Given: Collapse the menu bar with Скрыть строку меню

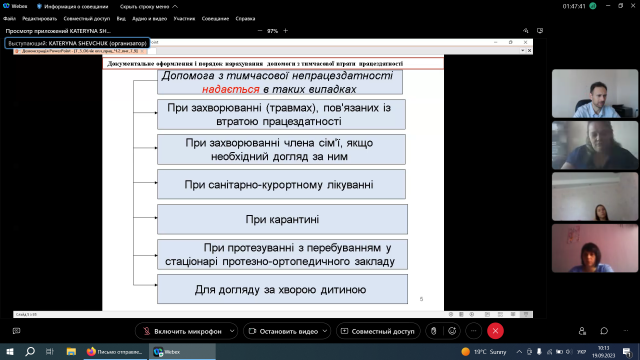Looking at the screenshot, I should [x=149, y=7].
